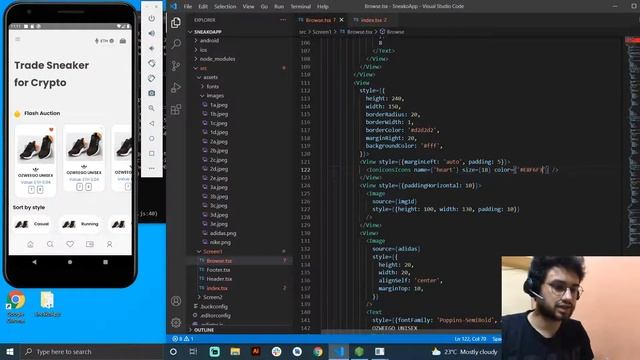Tap cart bag icon in phone app header
This screenshot has height=360, width=640.
pos(123,41)
